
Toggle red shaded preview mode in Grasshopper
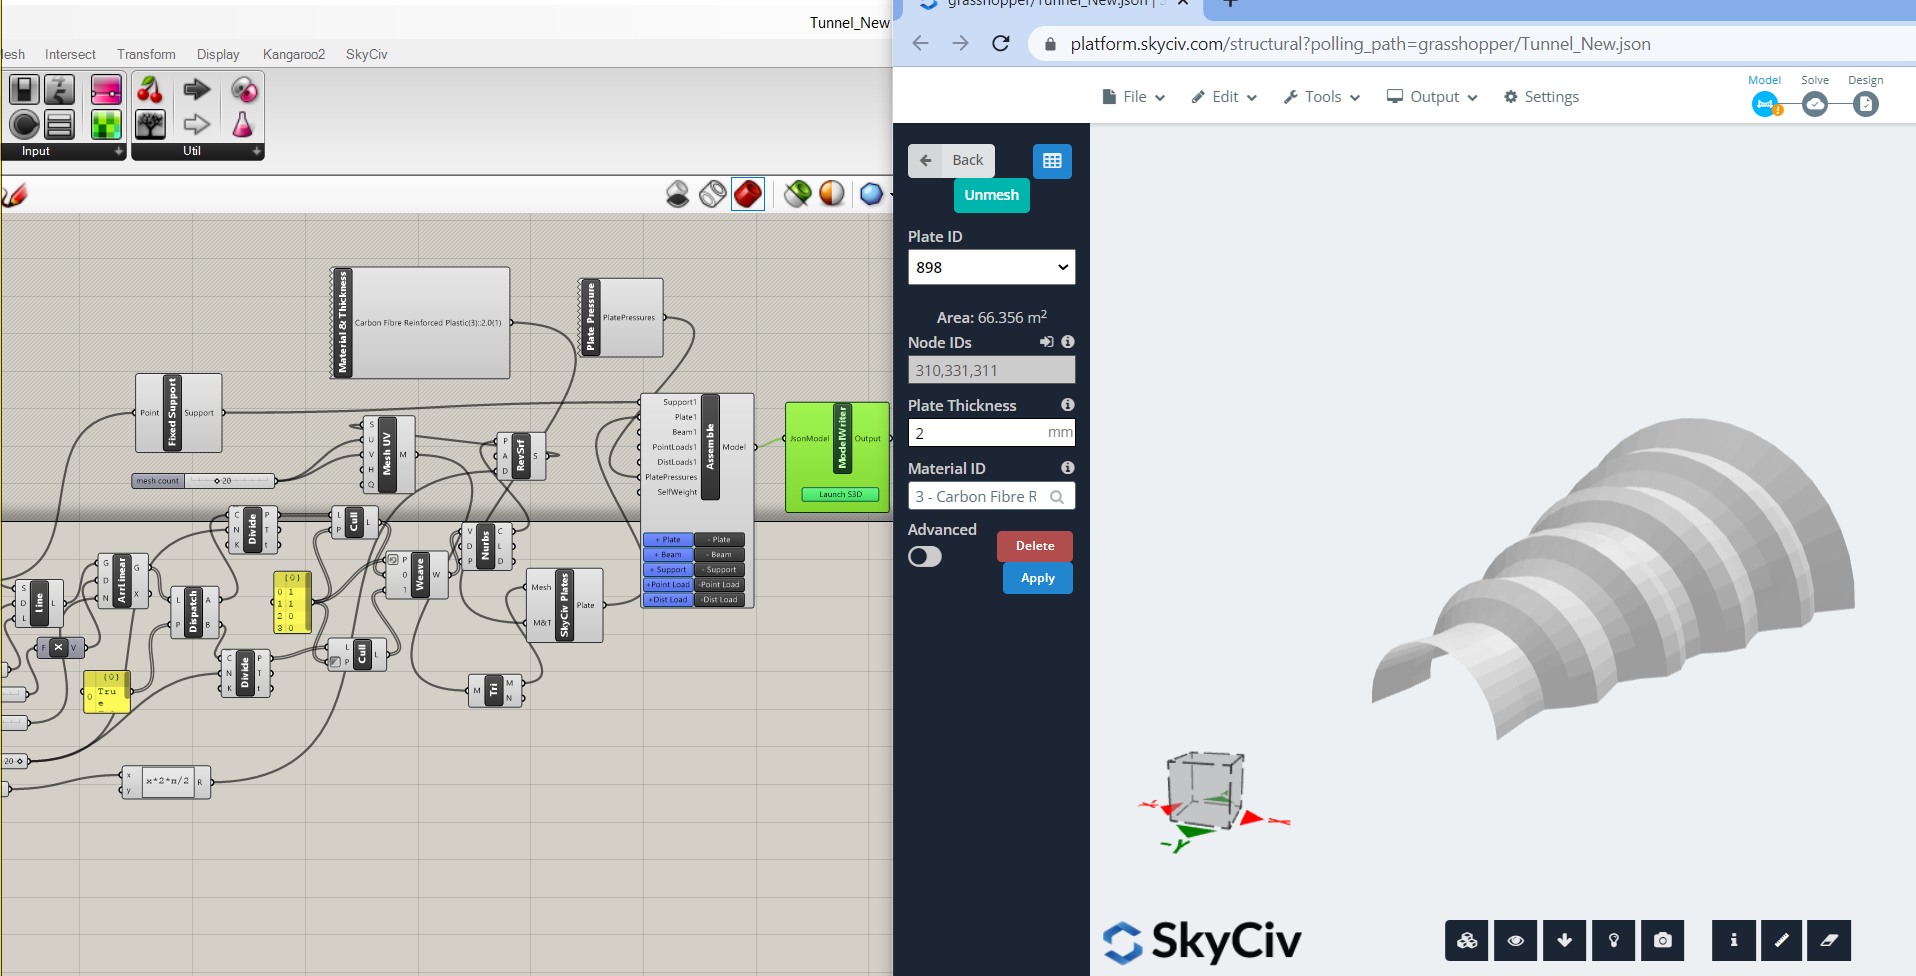pos(747,194)
